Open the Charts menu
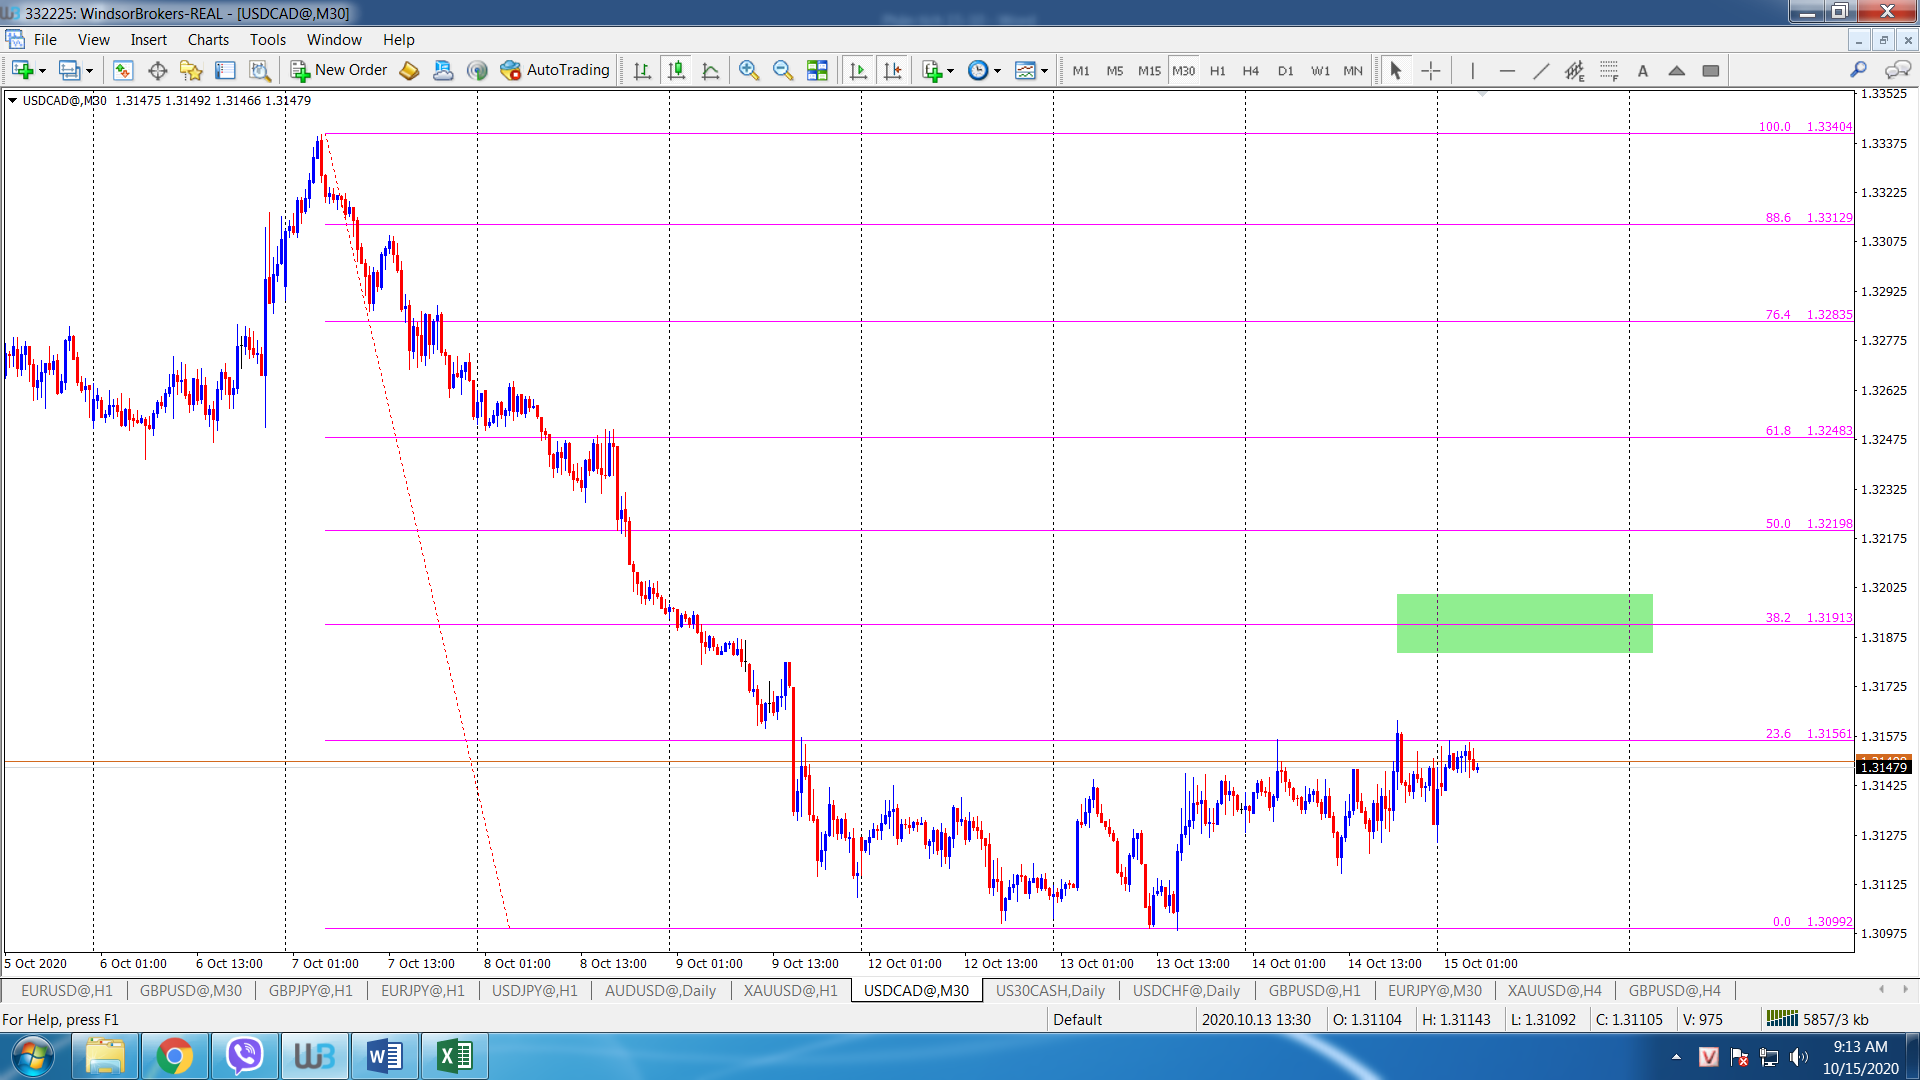The width and height of the screenshot is (1920, 1080). 208,40
